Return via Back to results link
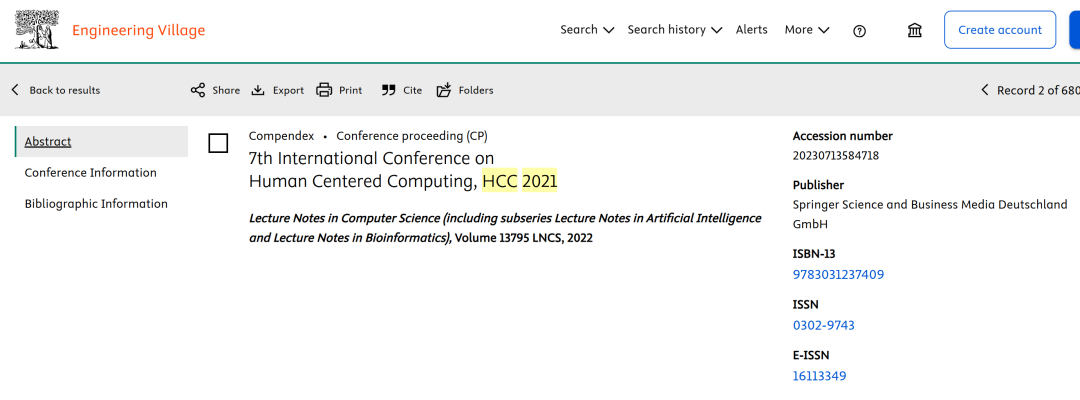 click(x=64, y=90)
